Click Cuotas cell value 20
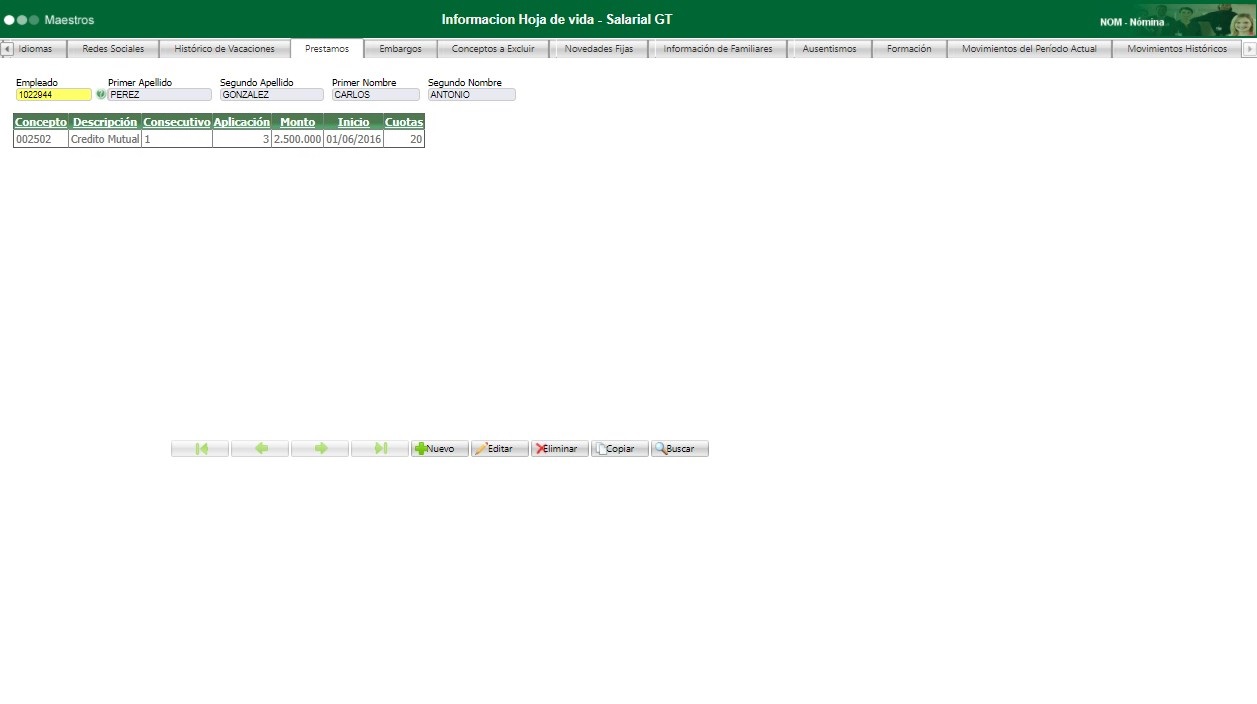This screenshot has height=704, width=1257. [x=404, y=140]
